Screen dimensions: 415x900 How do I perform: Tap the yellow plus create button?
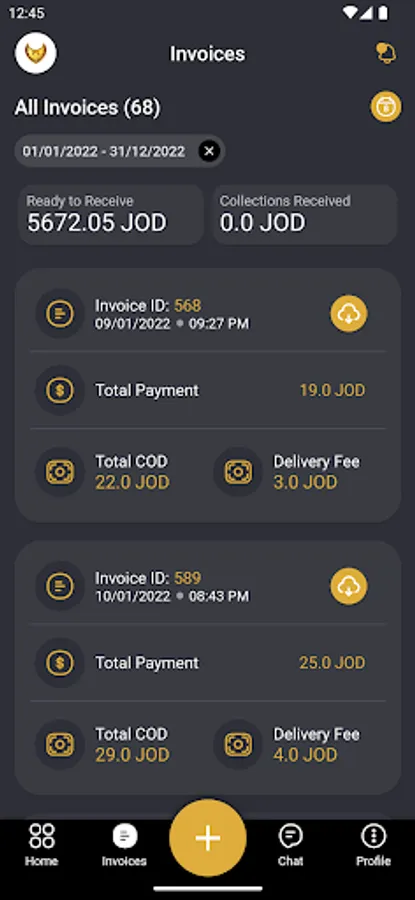(208, 838)
